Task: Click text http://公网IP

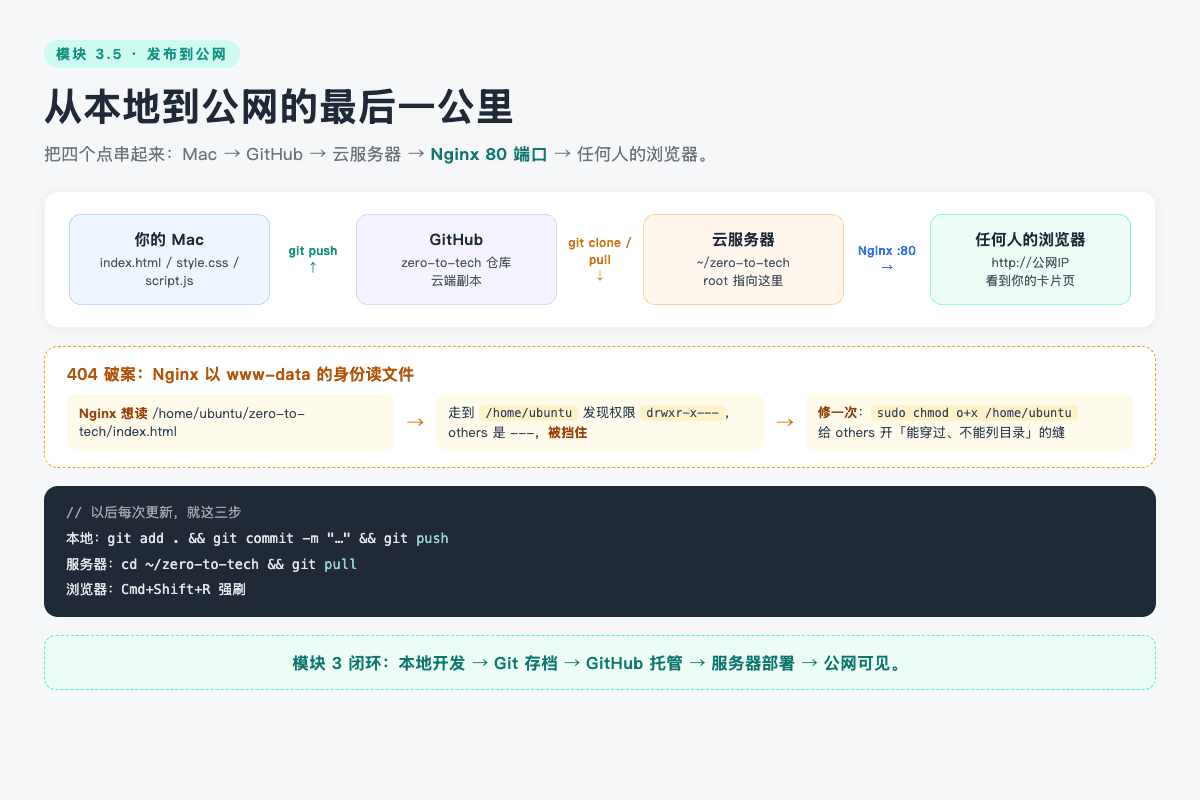Action: coord(1030,263)
